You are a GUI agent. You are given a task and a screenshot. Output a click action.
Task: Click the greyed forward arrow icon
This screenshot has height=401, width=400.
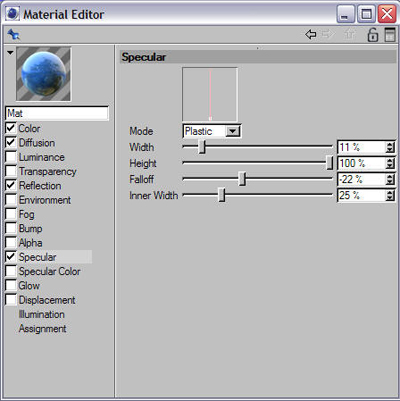(328, 34)
